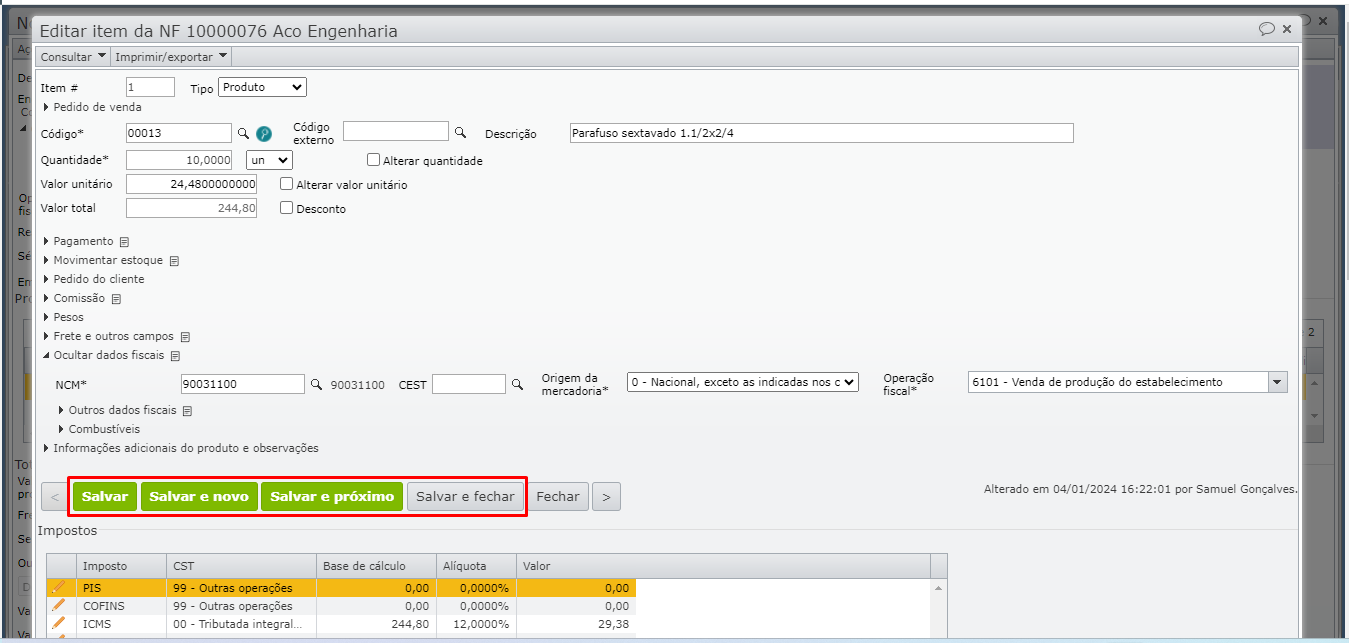Screen dimensions: 1349x643
Task: Click note icon beside Outros dados fiscais
Action: click(x=187, y=411)
